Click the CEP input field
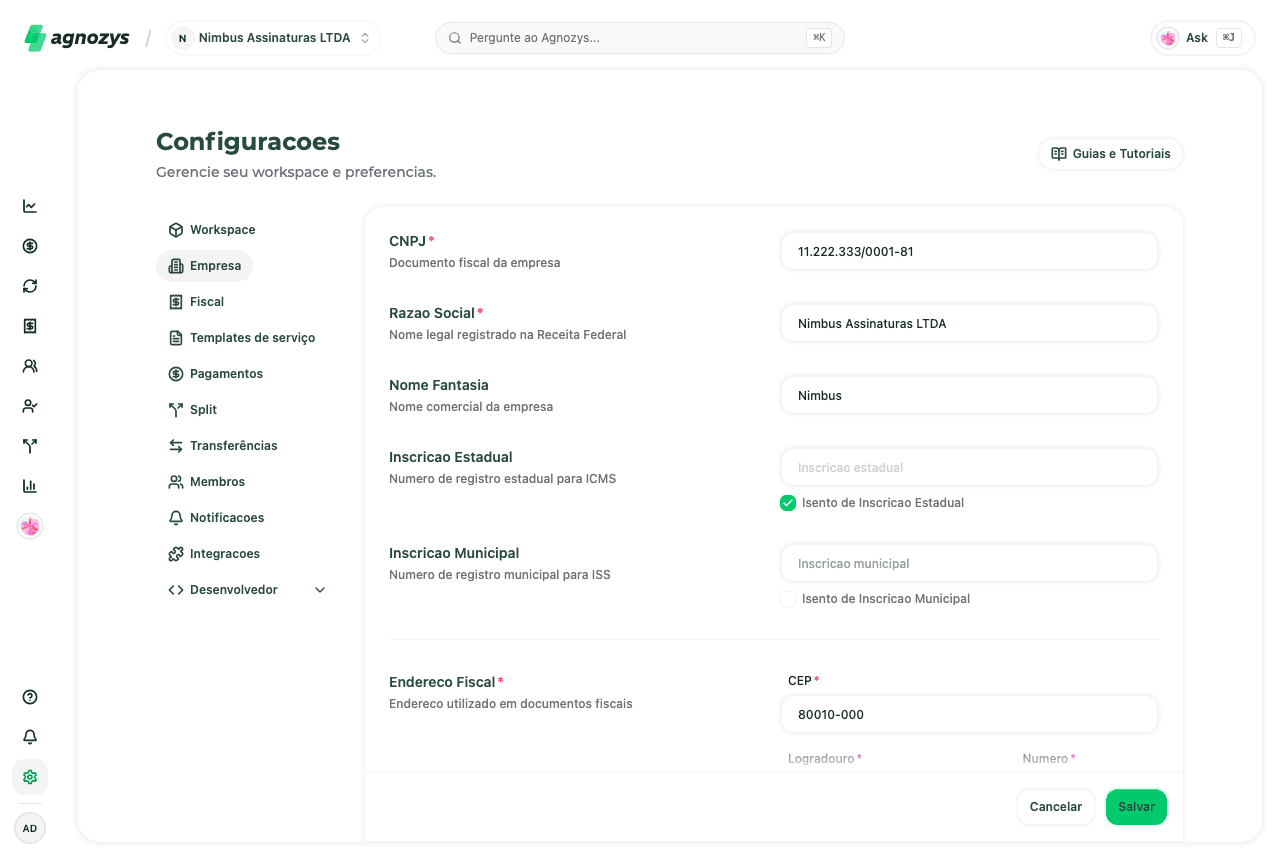This screenshot has height=860, width=1280. tap(969, 715)
